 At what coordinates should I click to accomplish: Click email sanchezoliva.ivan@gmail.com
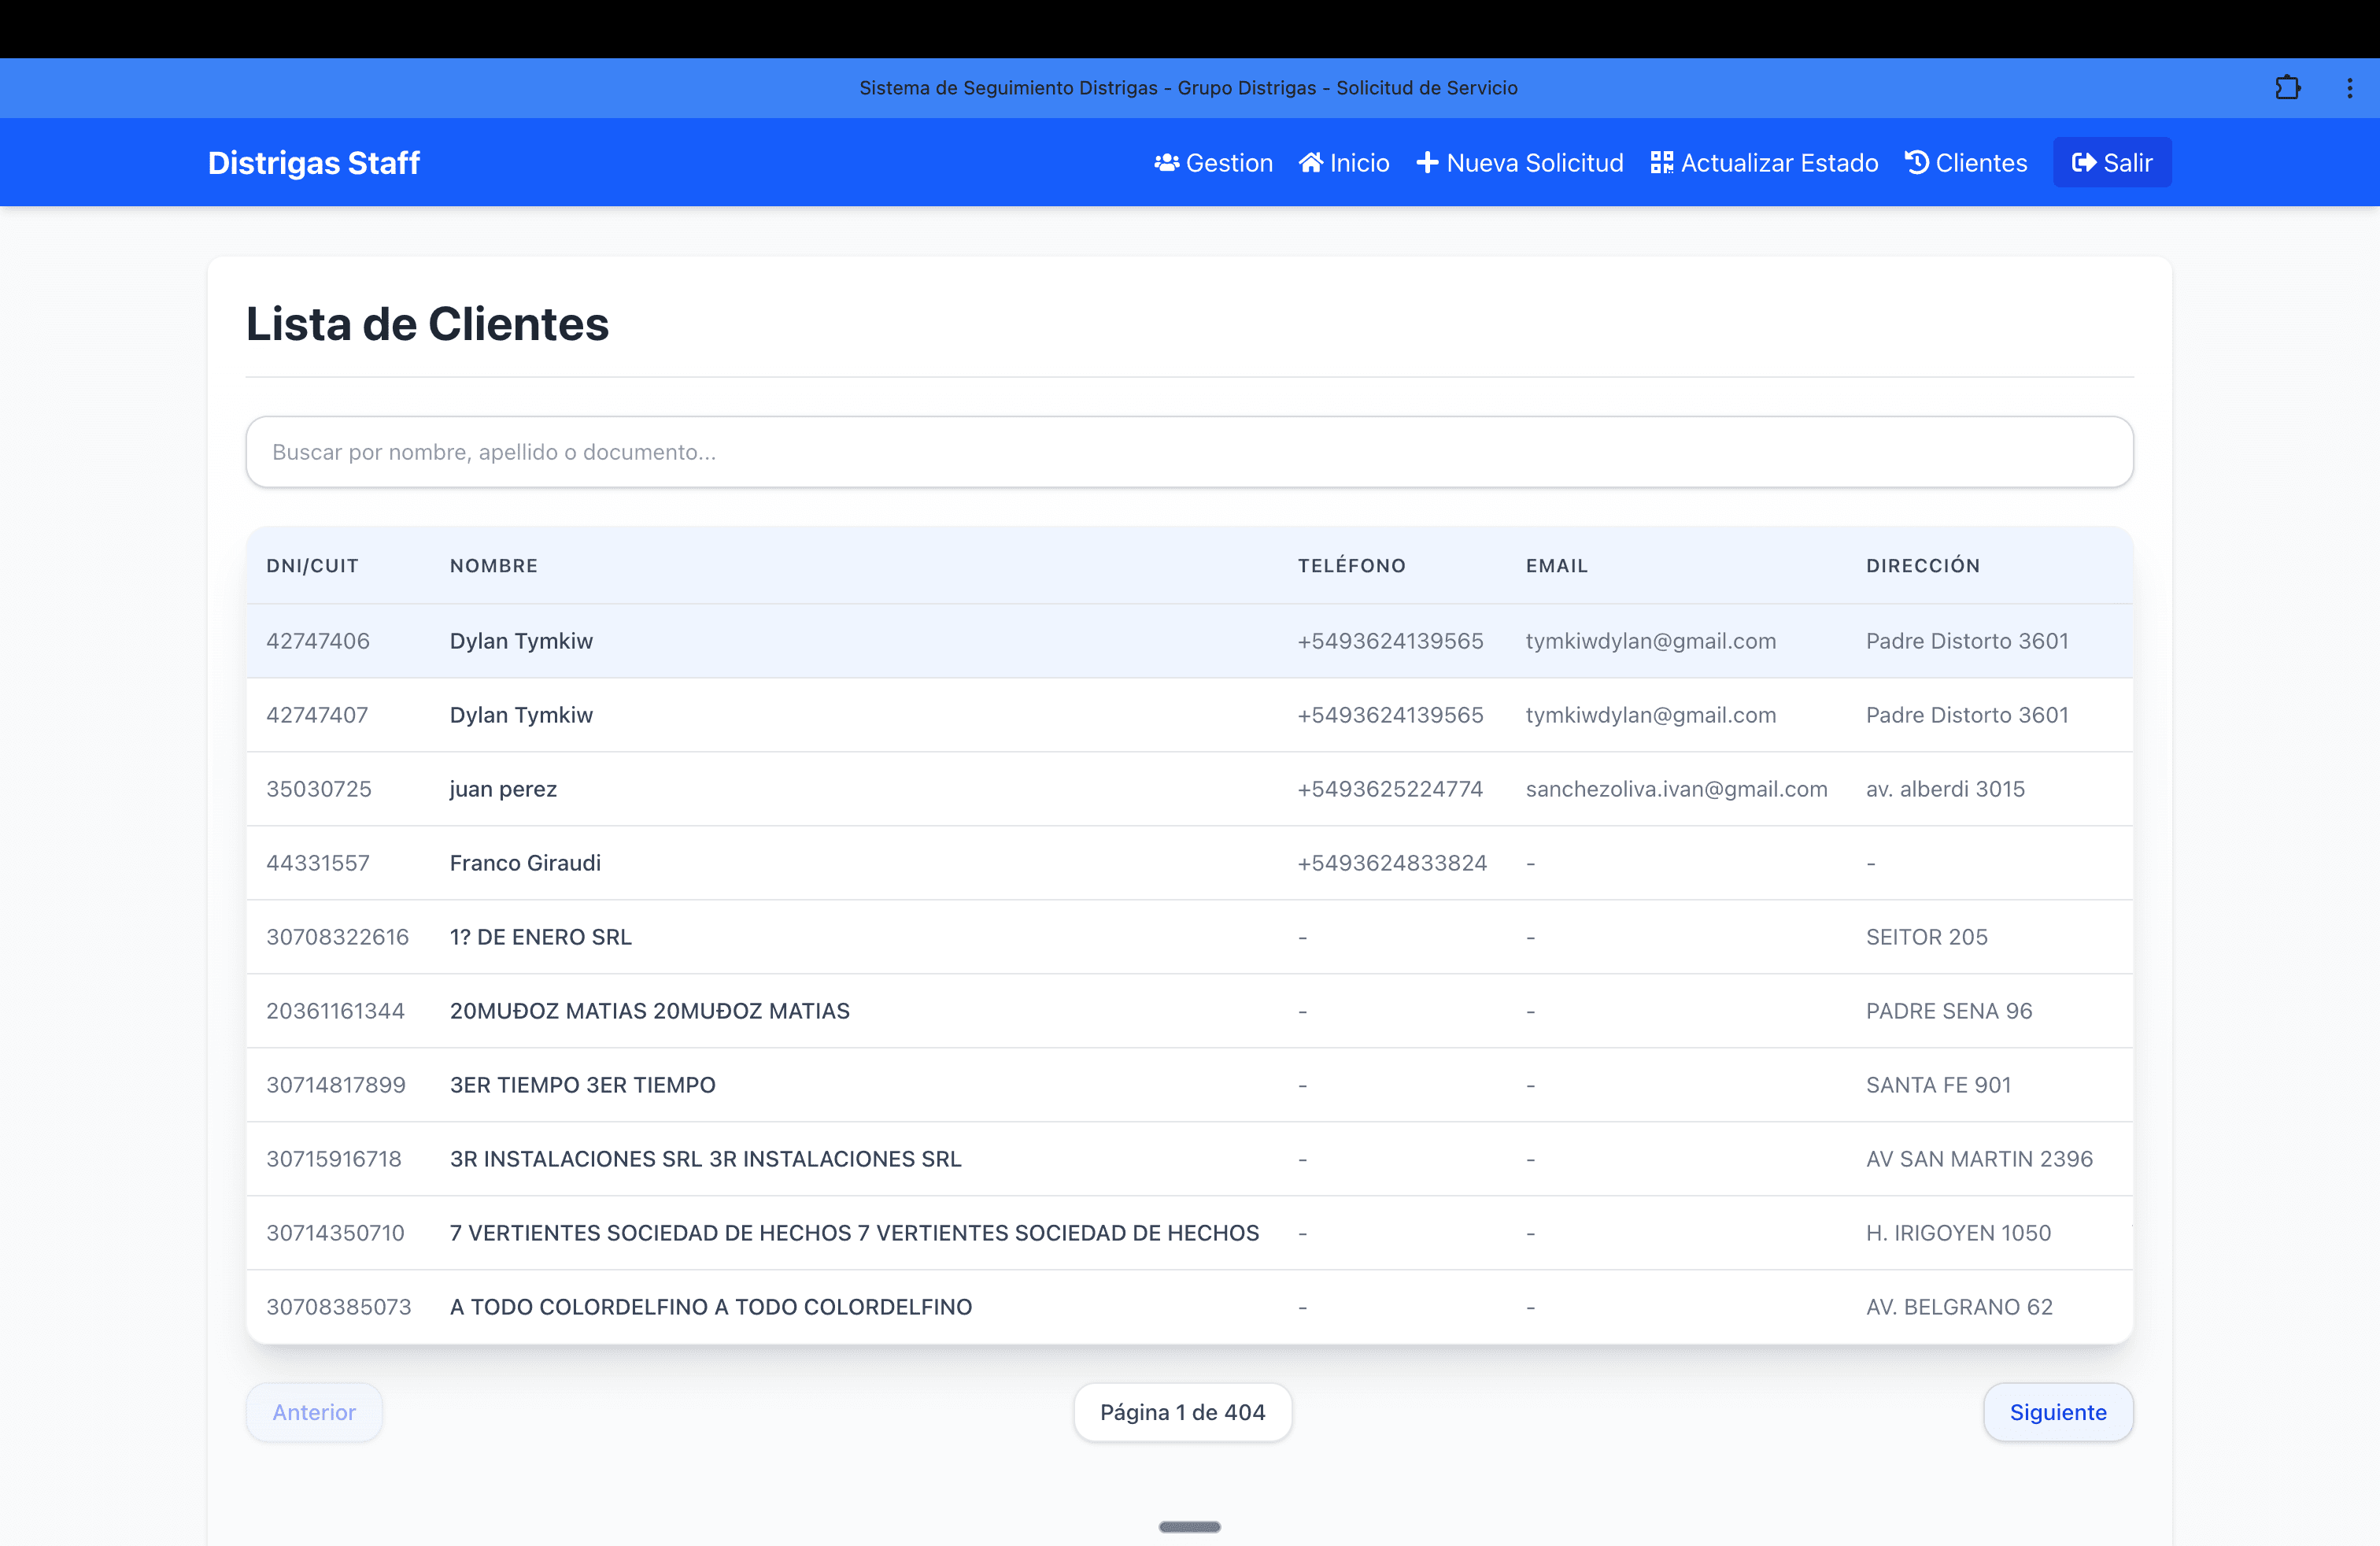pyautogui.click(x=1676, y=789)
